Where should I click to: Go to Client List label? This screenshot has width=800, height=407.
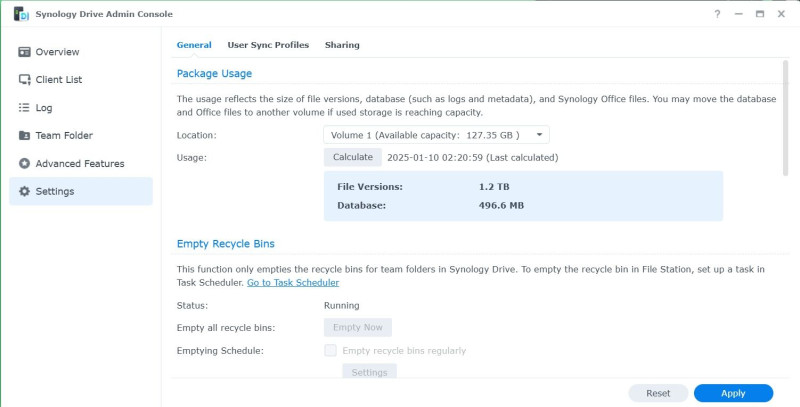(x=59, y=80)
